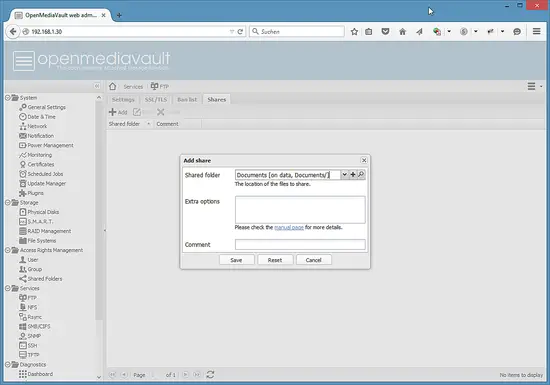Screen dimensions: 550x385
Task: Collapse the Storage tree node
Action: (8, 202)
